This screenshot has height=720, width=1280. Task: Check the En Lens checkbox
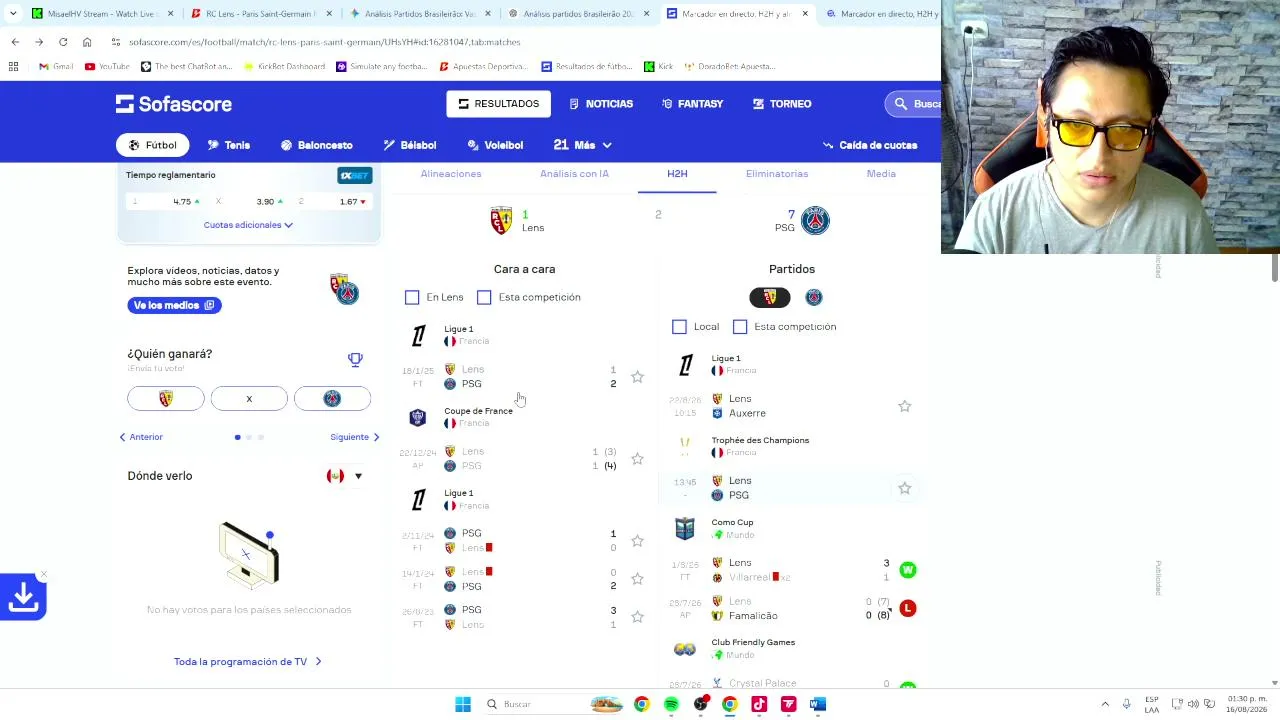tap(412, 297)
